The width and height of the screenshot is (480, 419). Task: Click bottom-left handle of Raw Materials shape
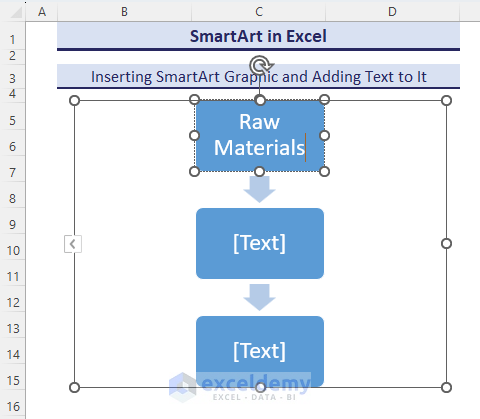point(194,172)
